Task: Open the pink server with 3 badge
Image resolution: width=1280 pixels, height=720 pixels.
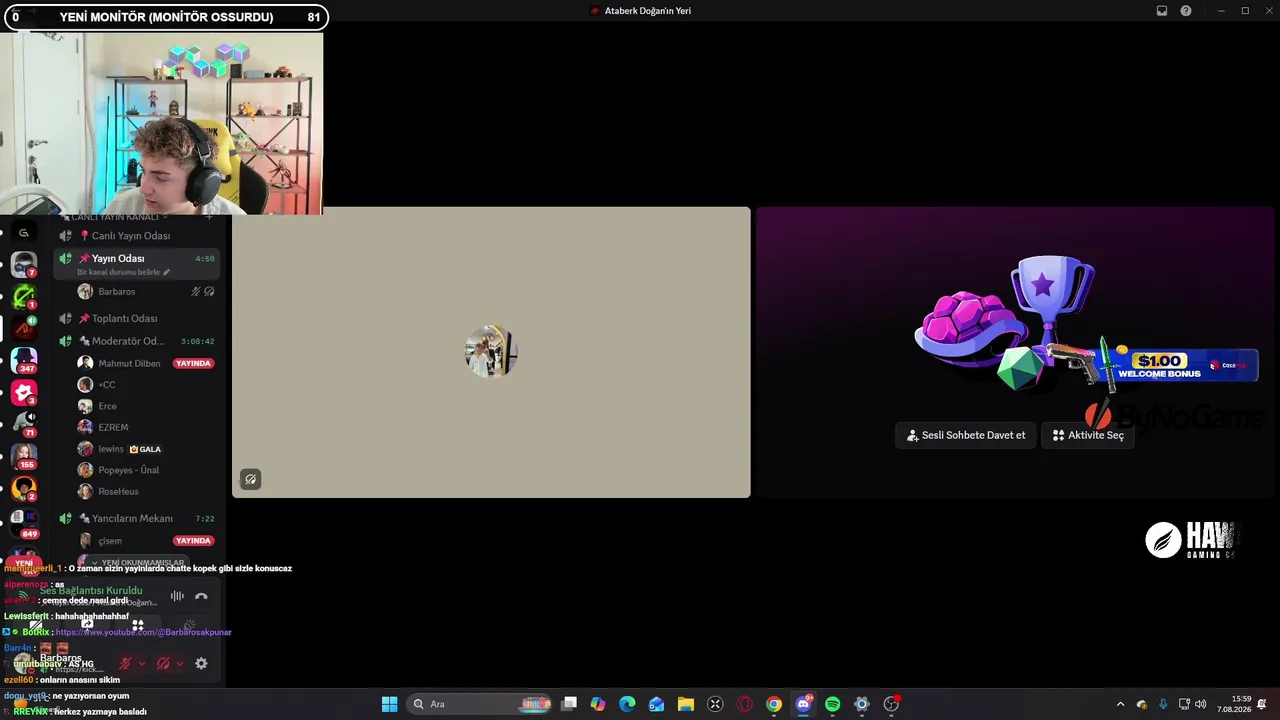Action: [24, 392]
